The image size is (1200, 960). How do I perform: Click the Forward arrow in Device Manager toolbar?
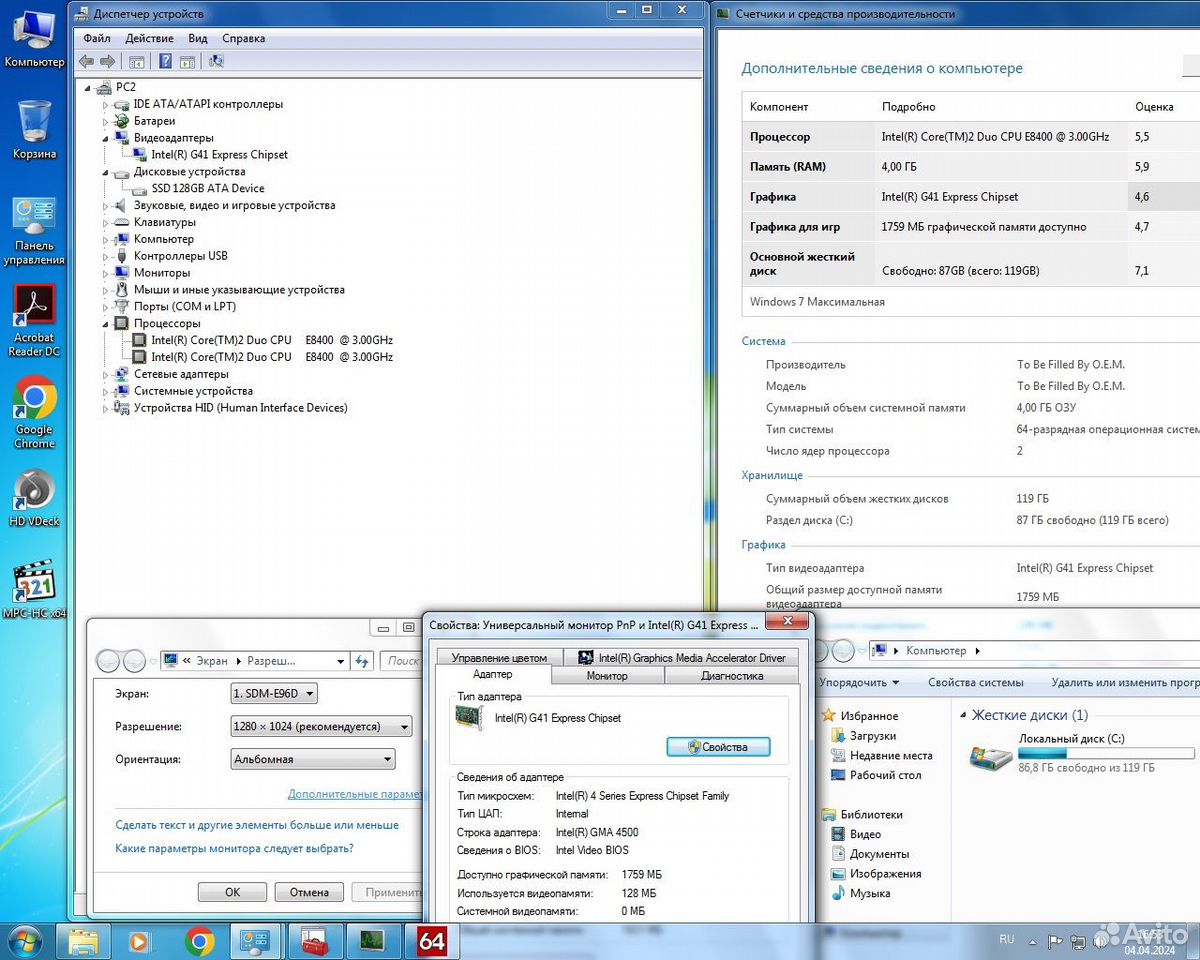(x=107, y=61)
